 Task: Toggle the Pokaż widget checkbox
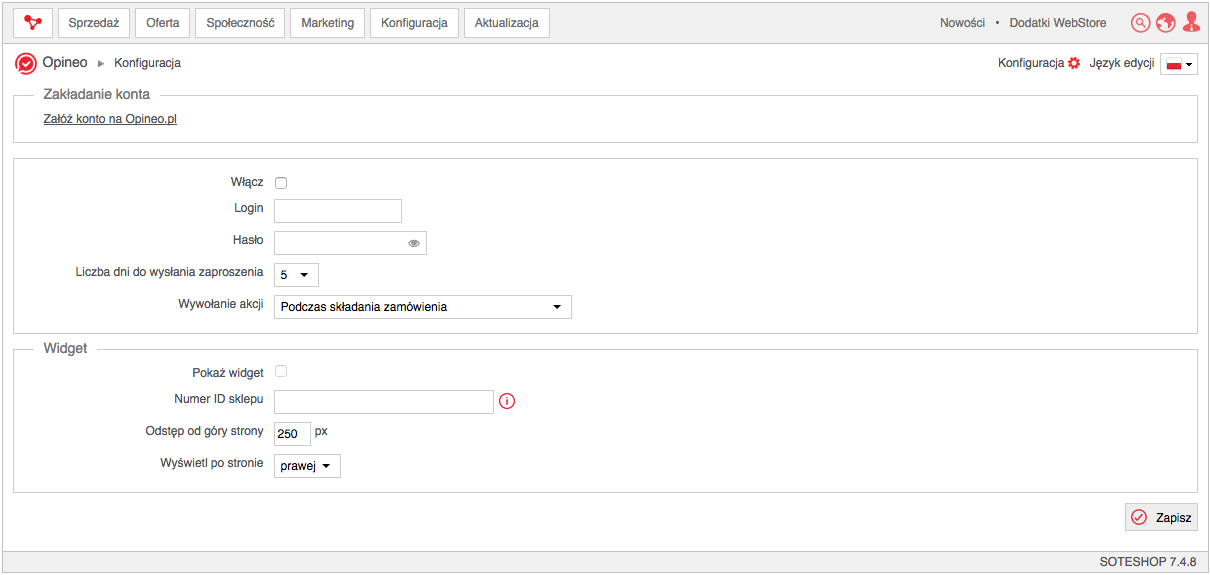(281, 372)
